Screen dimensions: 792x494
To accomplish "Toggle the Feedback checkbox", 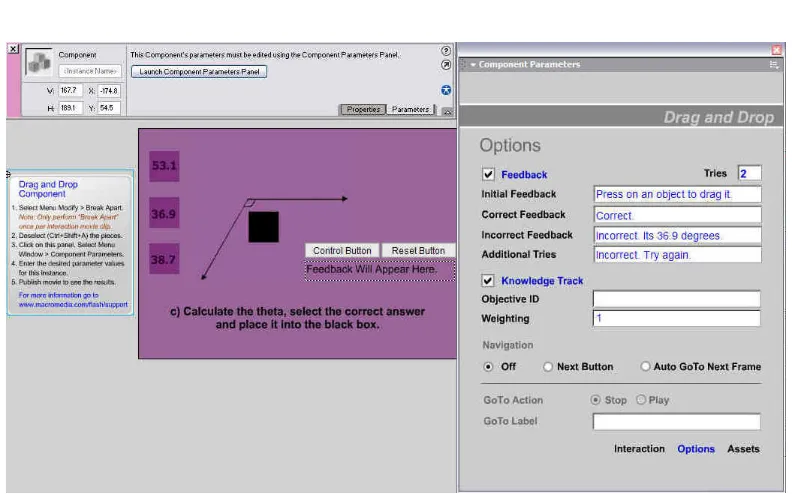I will click(x=488, y=174).
